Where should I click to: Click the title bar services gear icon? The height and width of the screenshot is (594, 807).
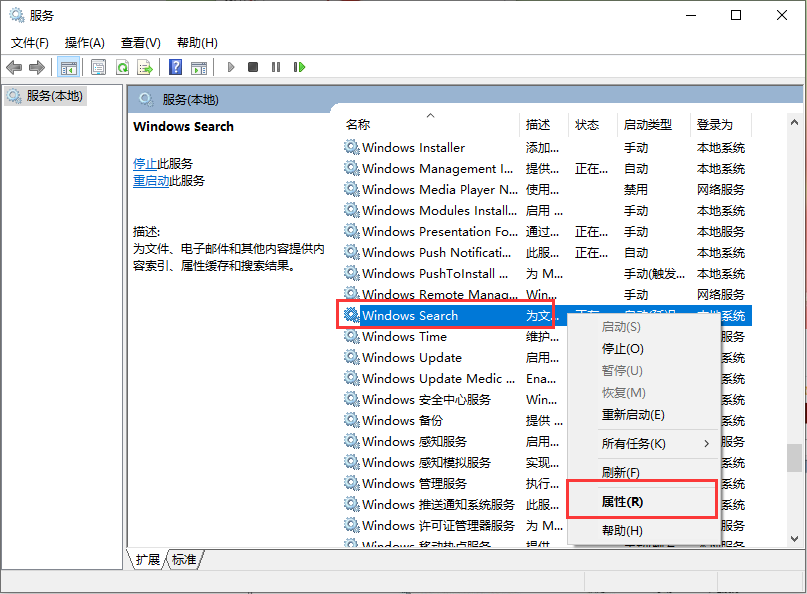click(x=16, y=15)
